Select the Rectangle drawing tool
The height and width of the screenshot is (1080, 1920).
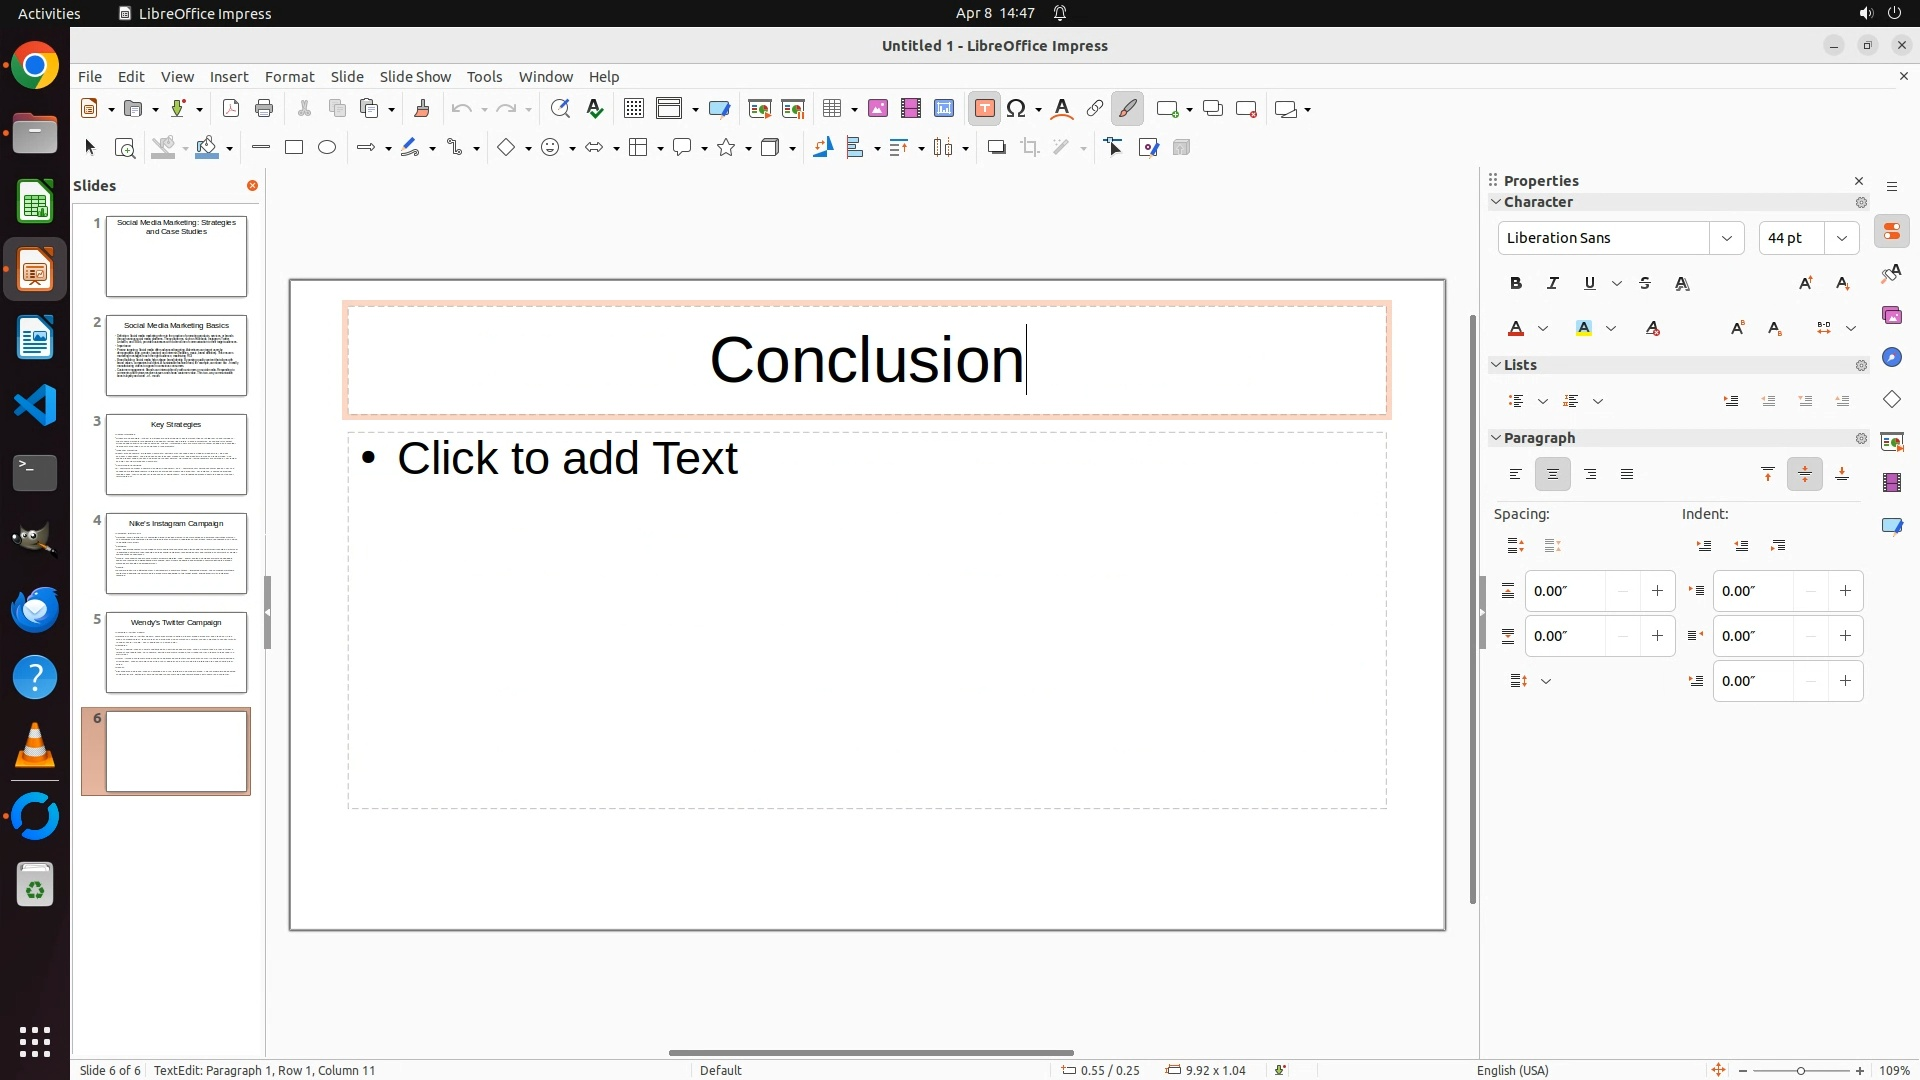tap(294, 148)
